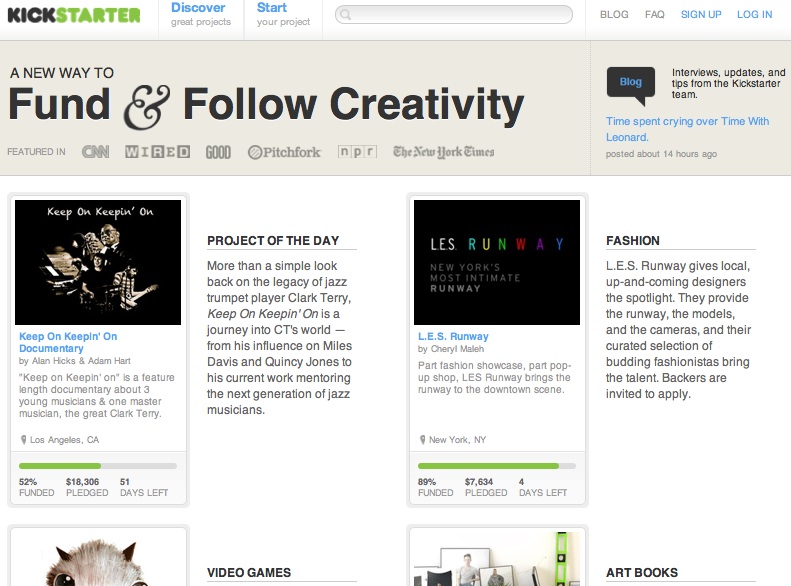The height and width of the screenshot is (586, 791).
Task: Open Keep On Keepin' On Documentary link
Action: point(68,342)
